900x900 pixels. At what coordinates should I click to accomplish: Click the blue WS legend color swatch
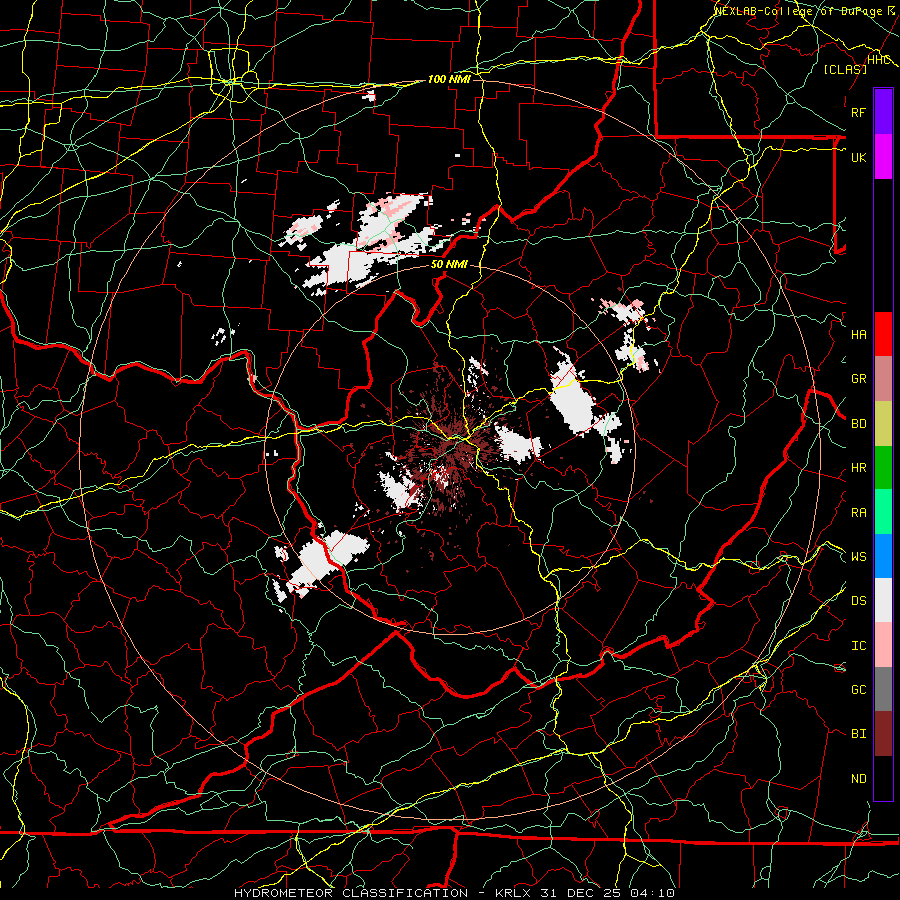click(883, 556)
